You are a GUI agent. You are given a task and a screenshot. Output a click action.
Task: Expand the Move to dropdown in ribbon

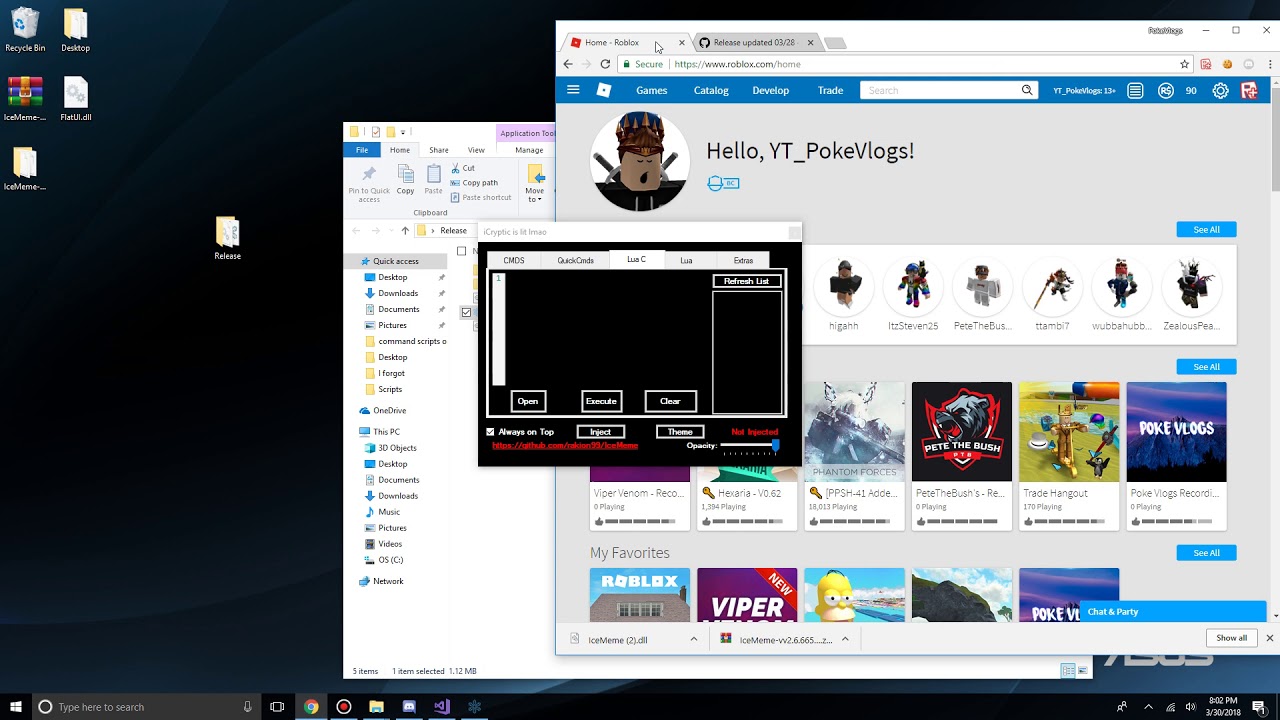[535, 199]
